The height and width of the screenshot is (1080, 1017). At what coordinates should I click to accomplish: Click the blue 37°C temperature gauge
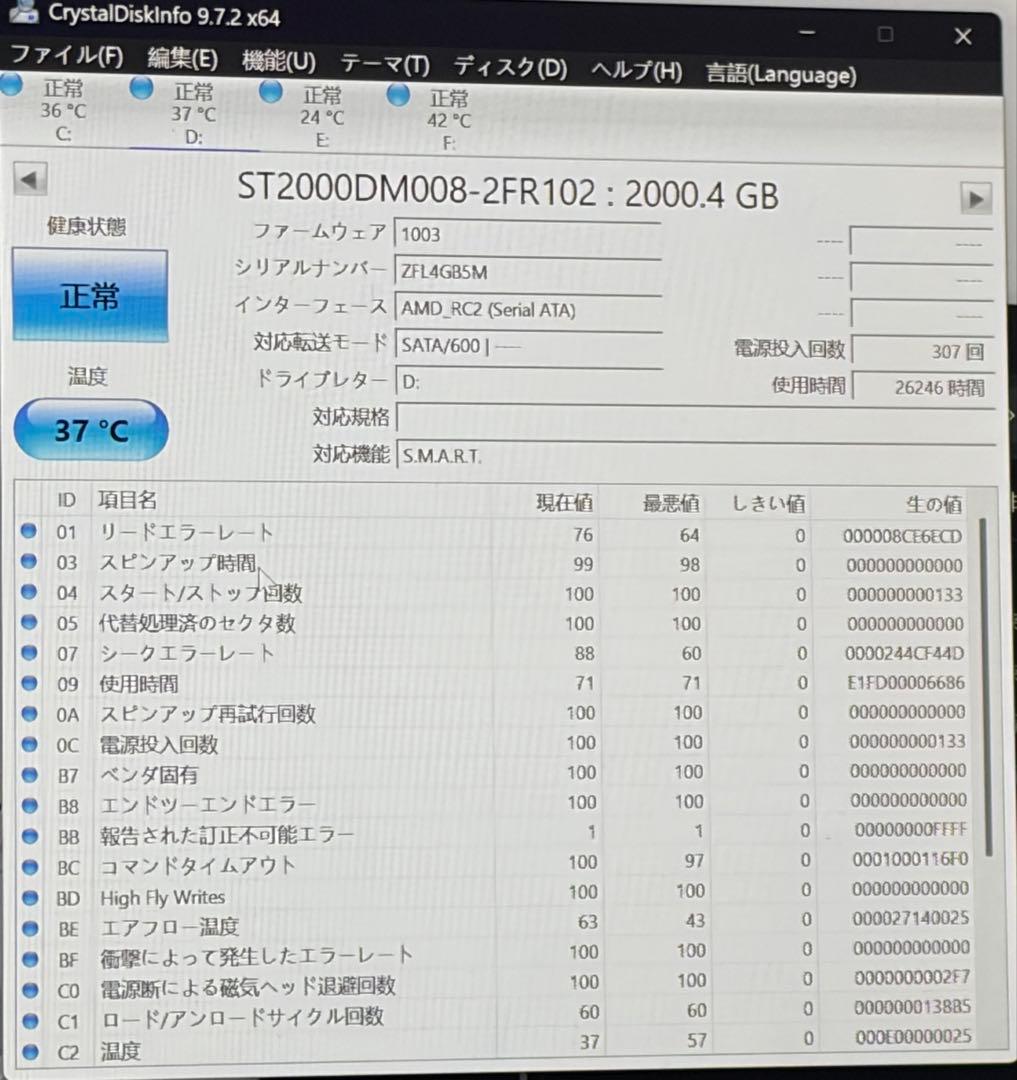(90, 430)
